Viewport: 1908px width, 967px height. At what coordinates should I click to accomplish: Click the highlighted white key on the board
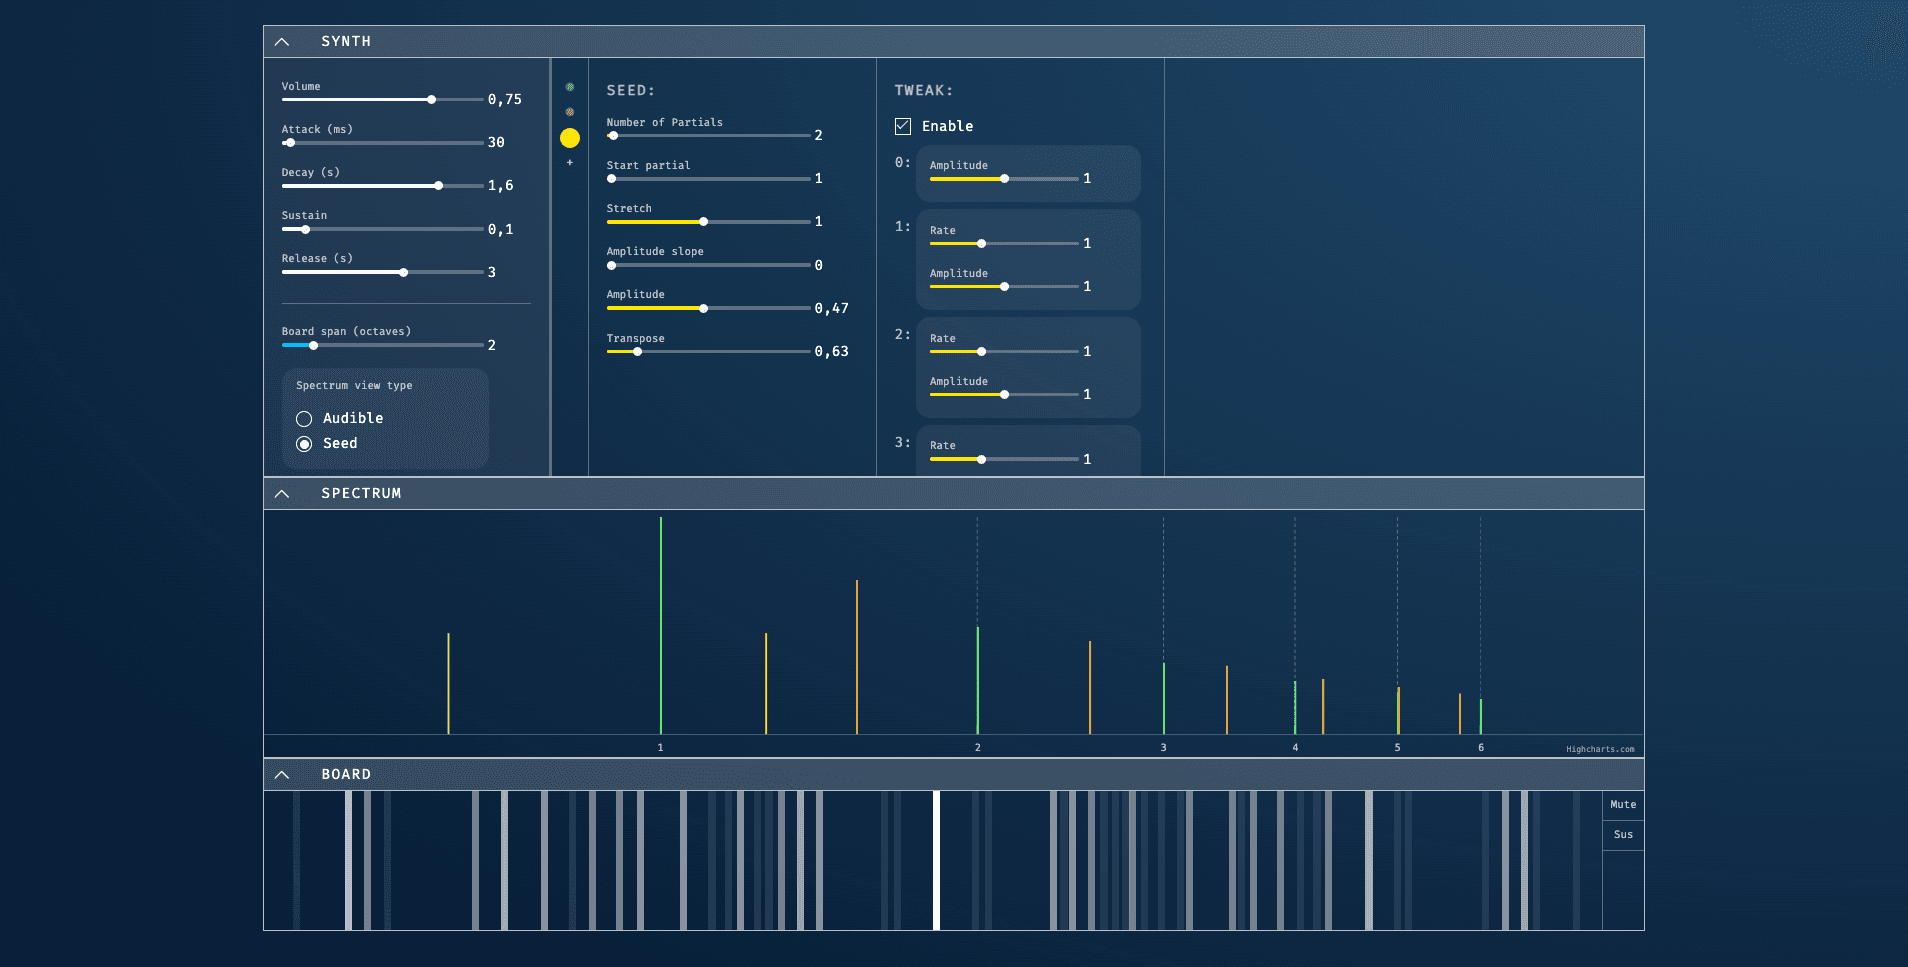click(936, 860)
